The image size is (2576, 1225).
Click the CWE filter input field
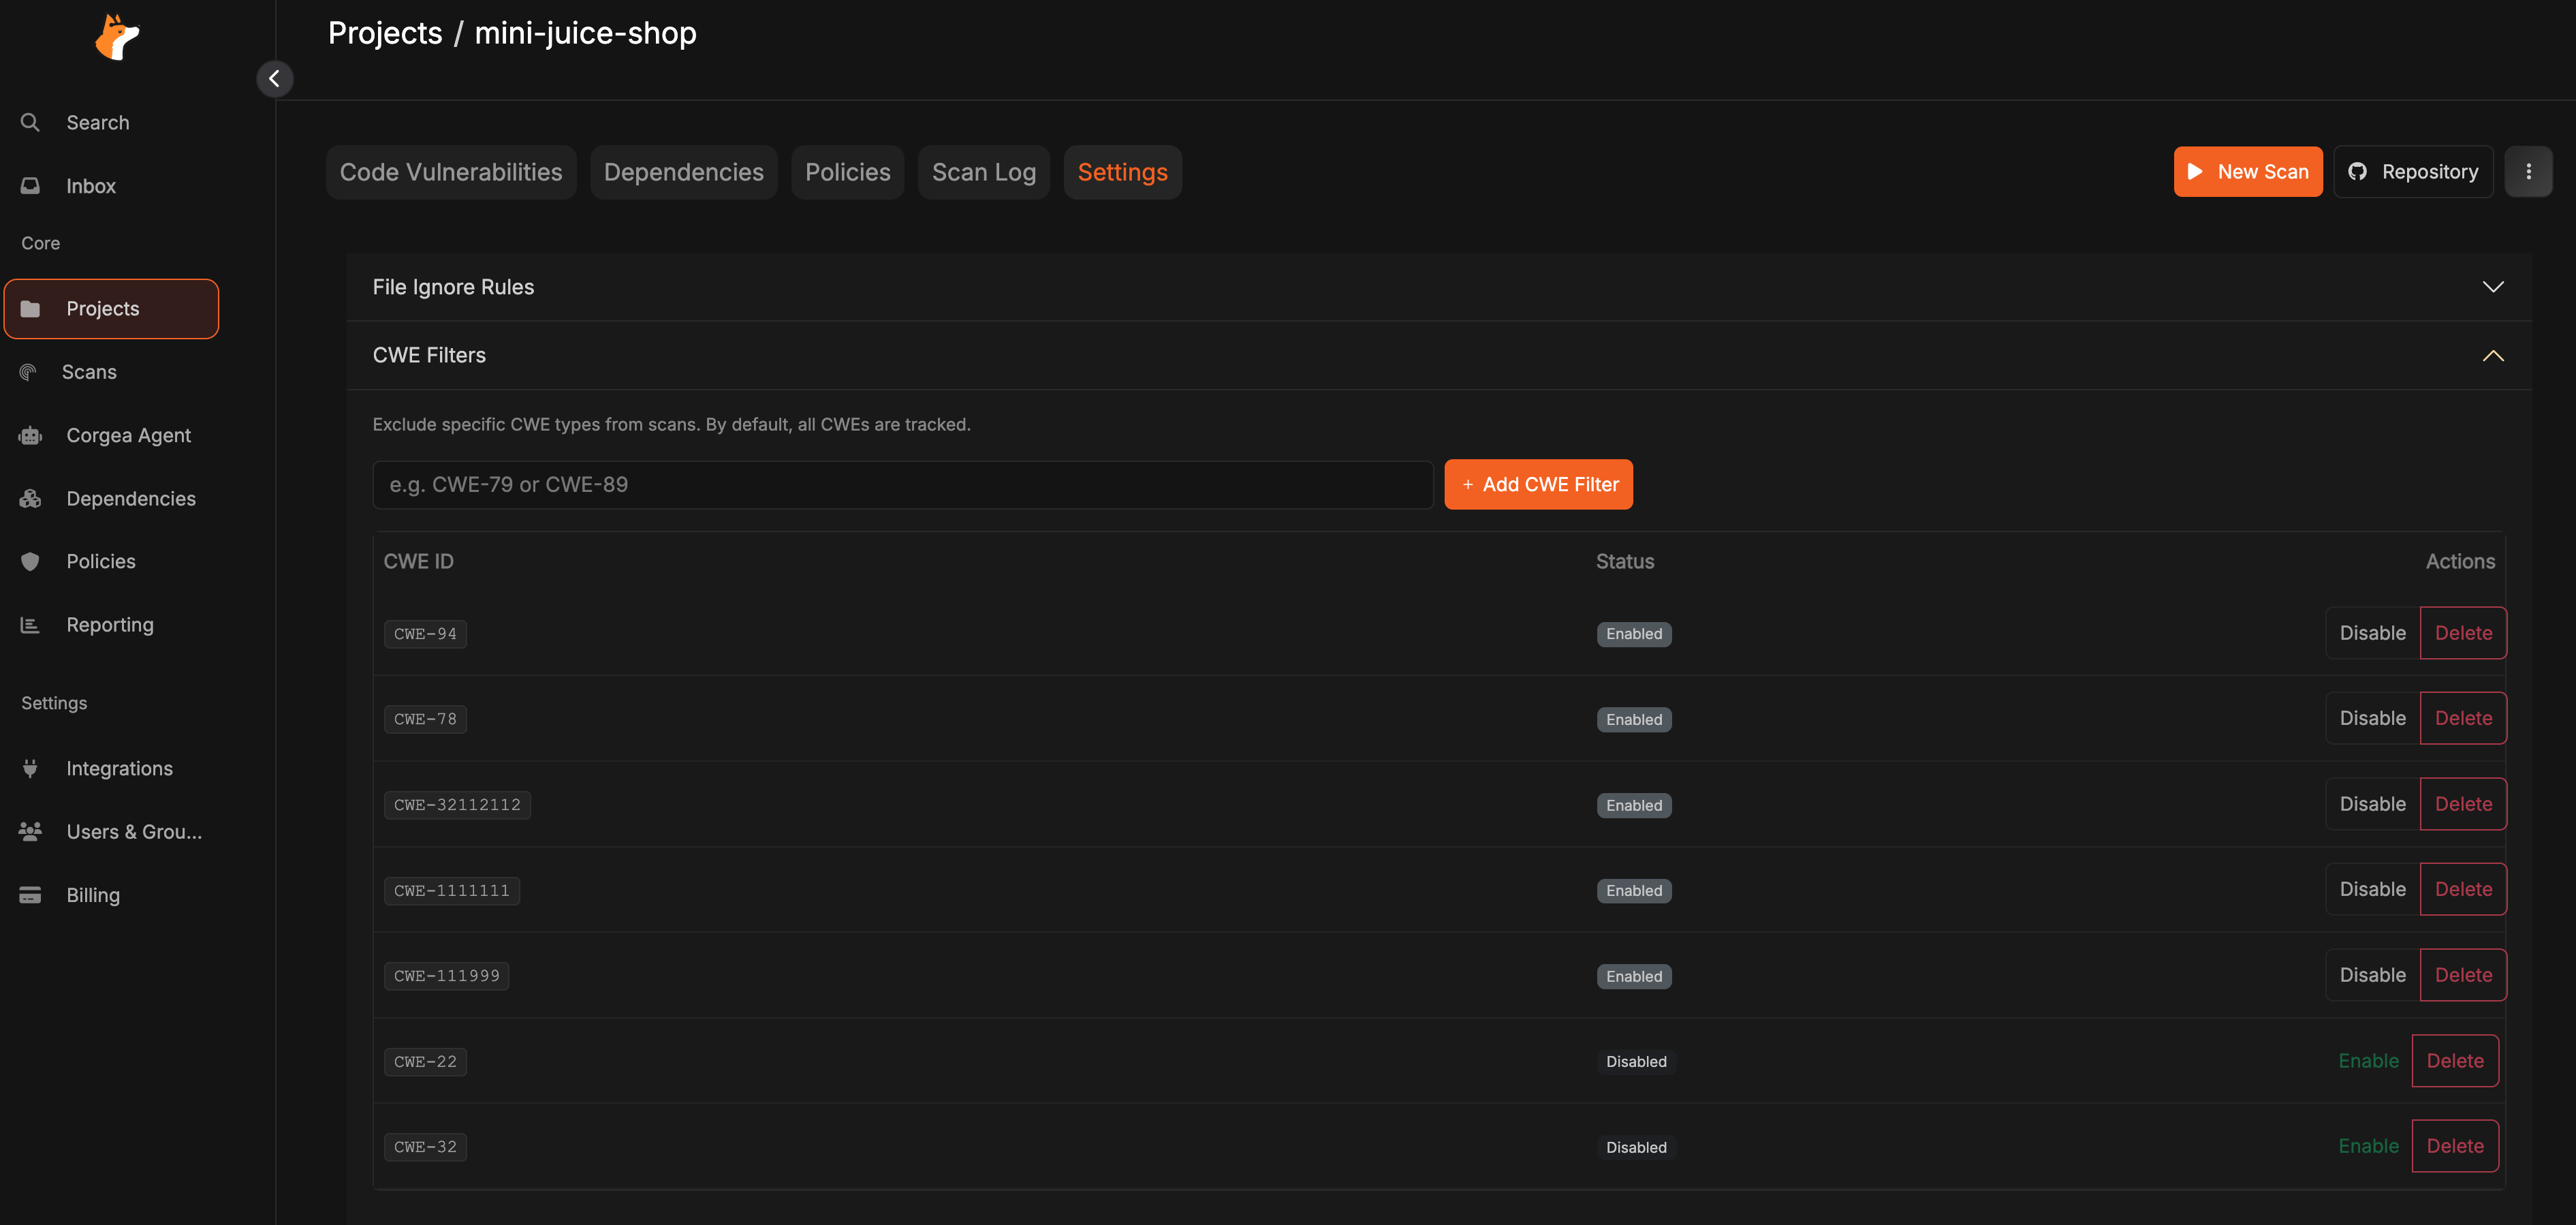tap(901, 484)
